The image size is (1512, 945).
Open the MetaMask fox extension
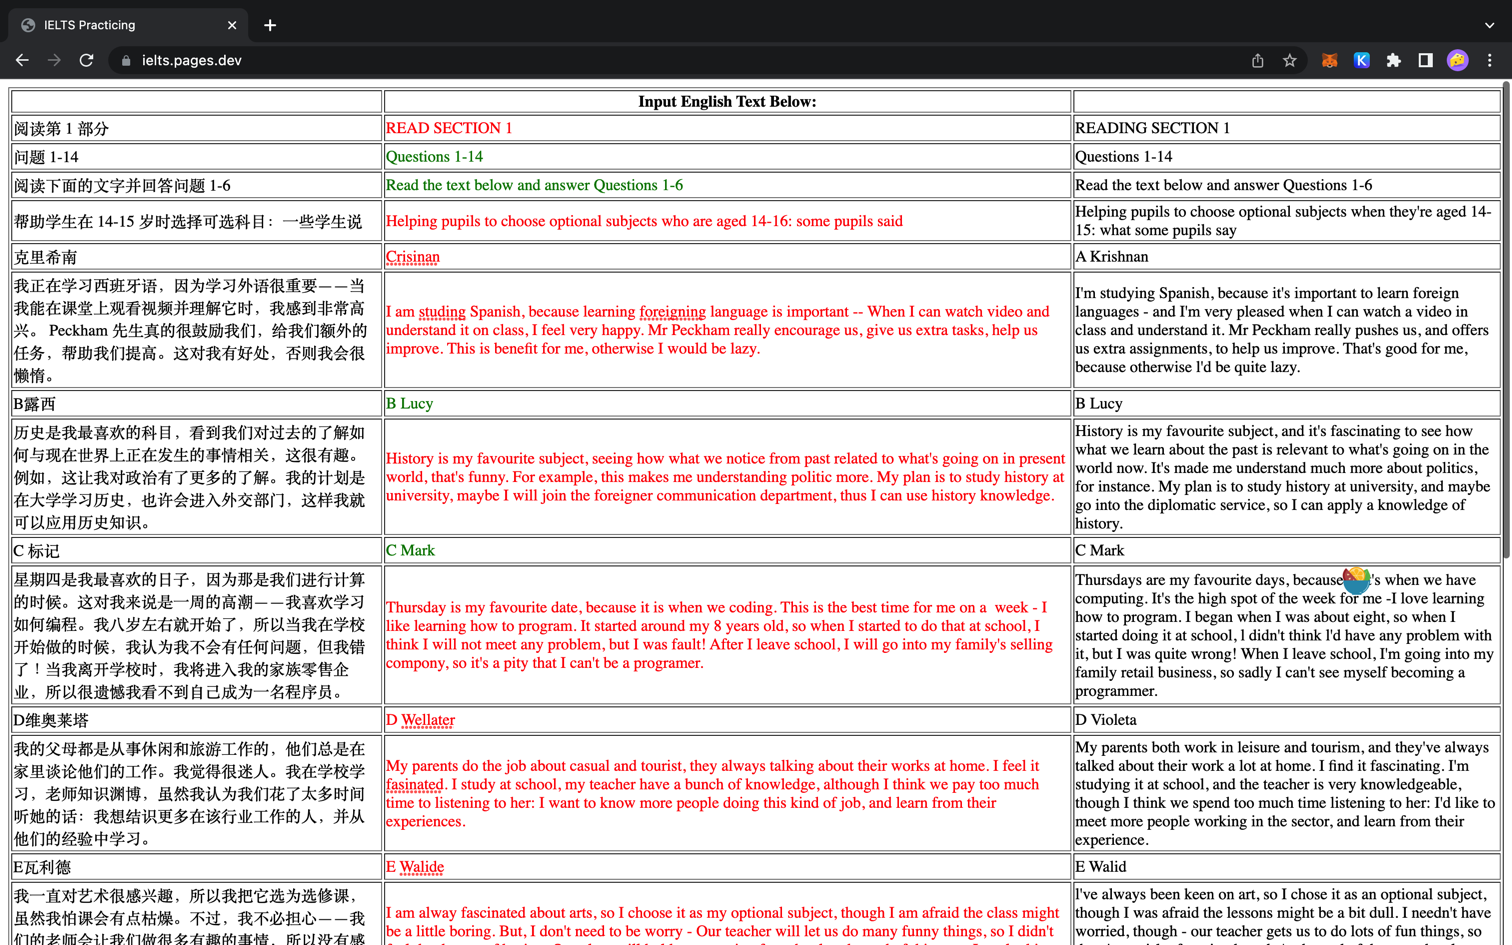1329,60
